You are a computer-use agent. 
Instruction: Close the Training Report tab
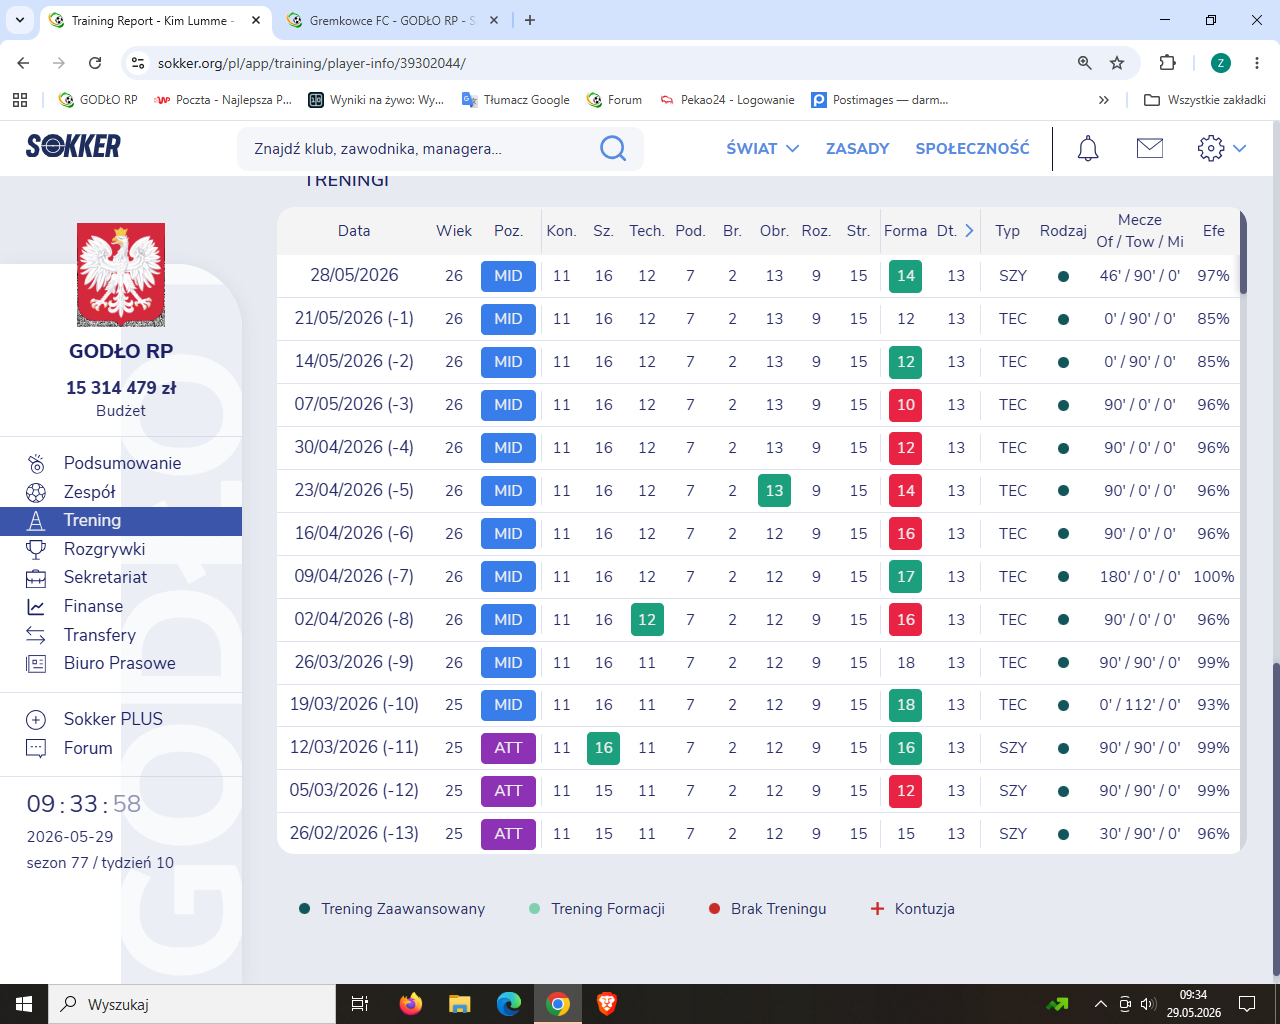[256, 20]
